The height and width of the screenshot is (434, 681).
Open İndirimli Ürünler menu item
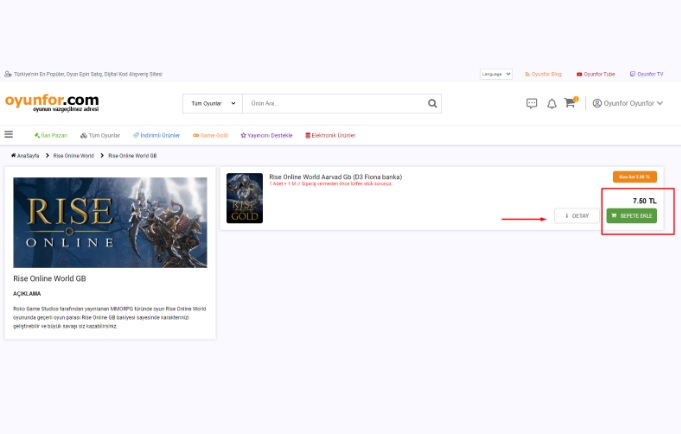[156, 135]
